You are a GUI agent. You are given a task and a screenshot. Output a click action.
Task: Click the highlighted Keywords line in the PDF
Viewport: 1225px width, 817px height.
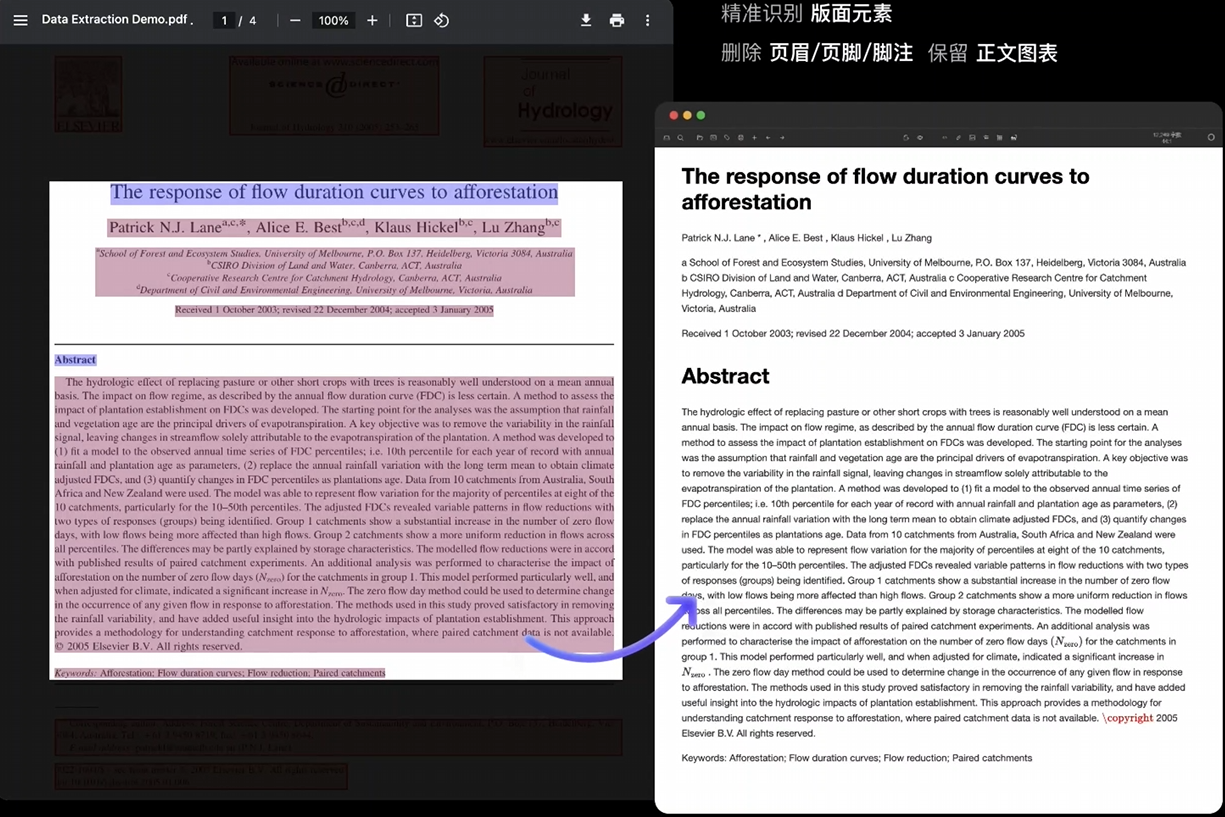click(219, 673)
